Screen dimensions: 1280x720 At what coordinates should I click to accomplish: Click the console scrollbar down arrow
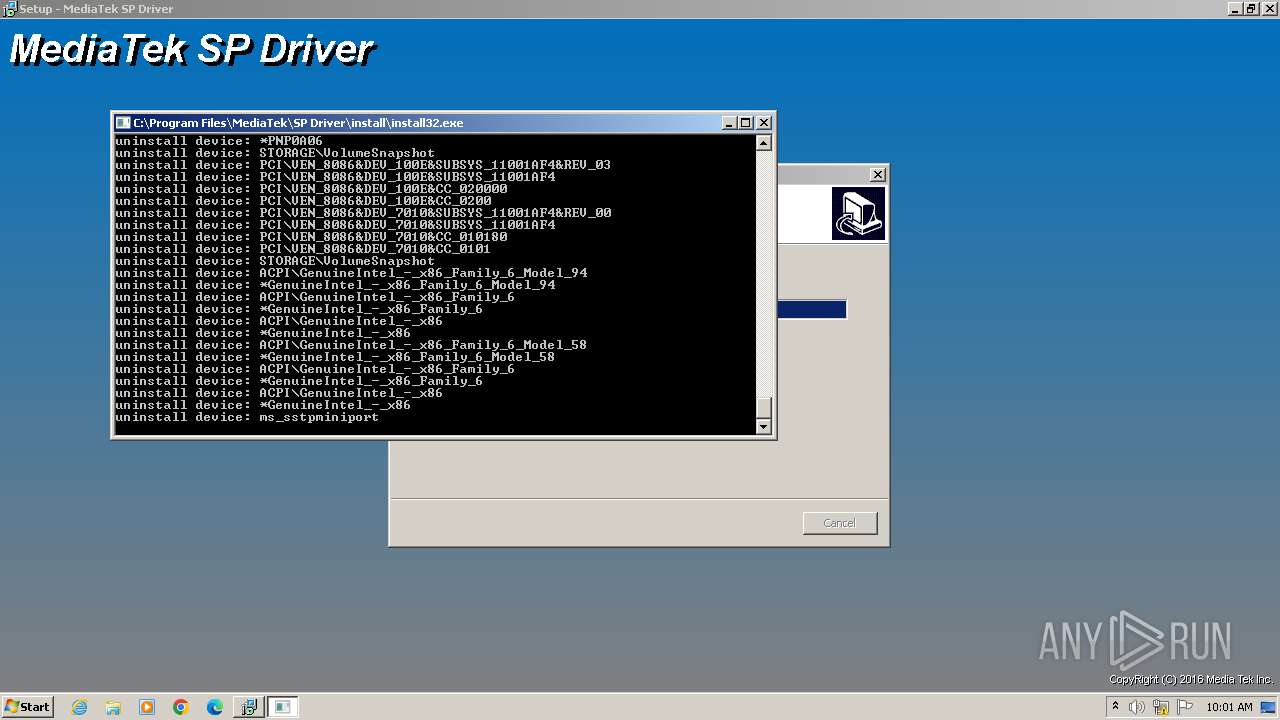pyautogui.click(x=763, y=426)
